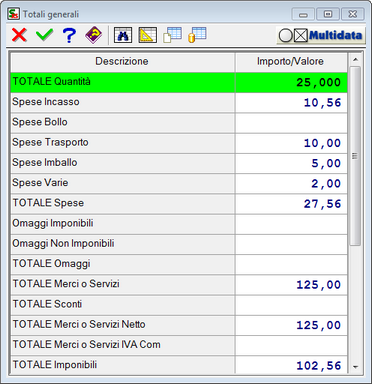This screenshot has height=384, width=372.
Task: Click the binoculars search icon
Action: click(x=123, y=35)
